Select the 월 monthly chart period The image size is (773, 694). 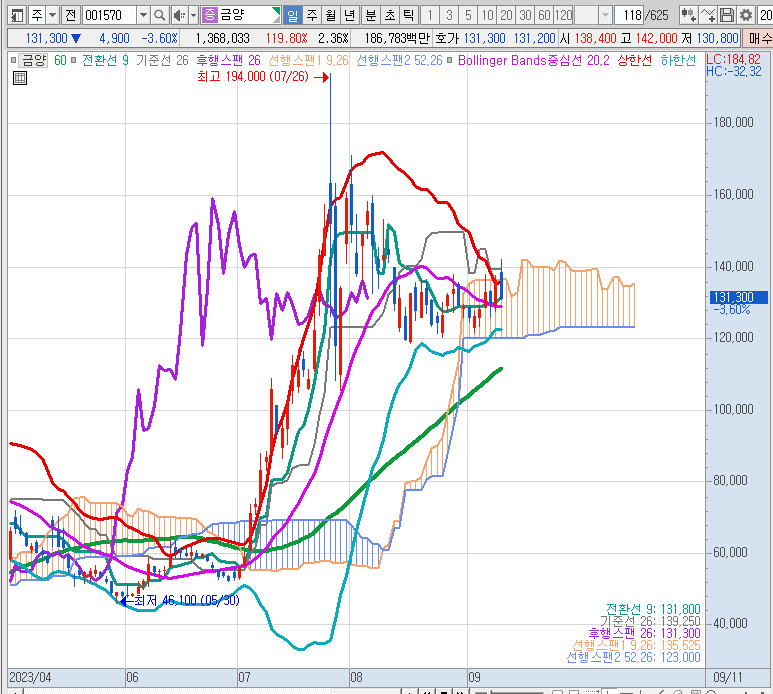coord(330,16)
